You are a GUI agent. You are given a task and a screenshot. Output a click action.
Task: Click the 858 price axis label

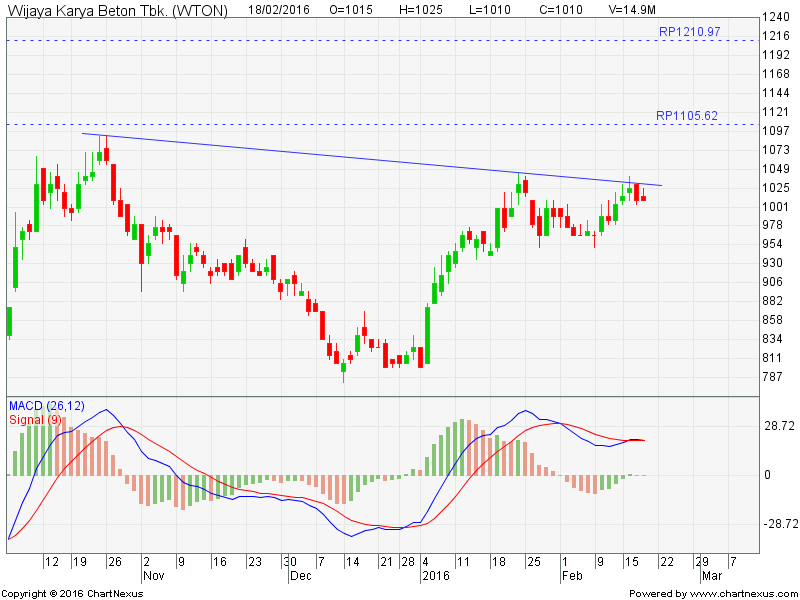772,320
